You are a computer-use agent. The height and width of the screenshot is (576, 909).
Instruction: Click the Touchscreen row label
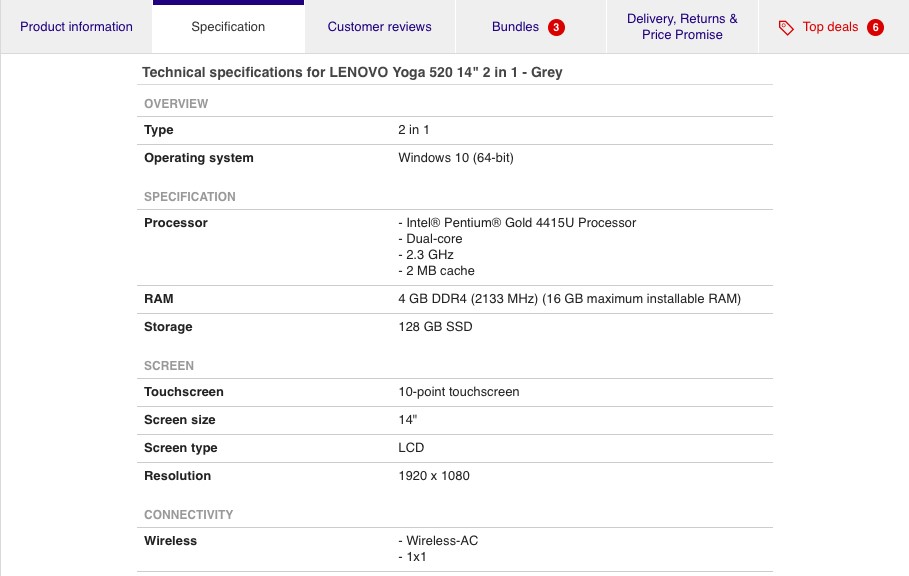[x=184, y=392]
